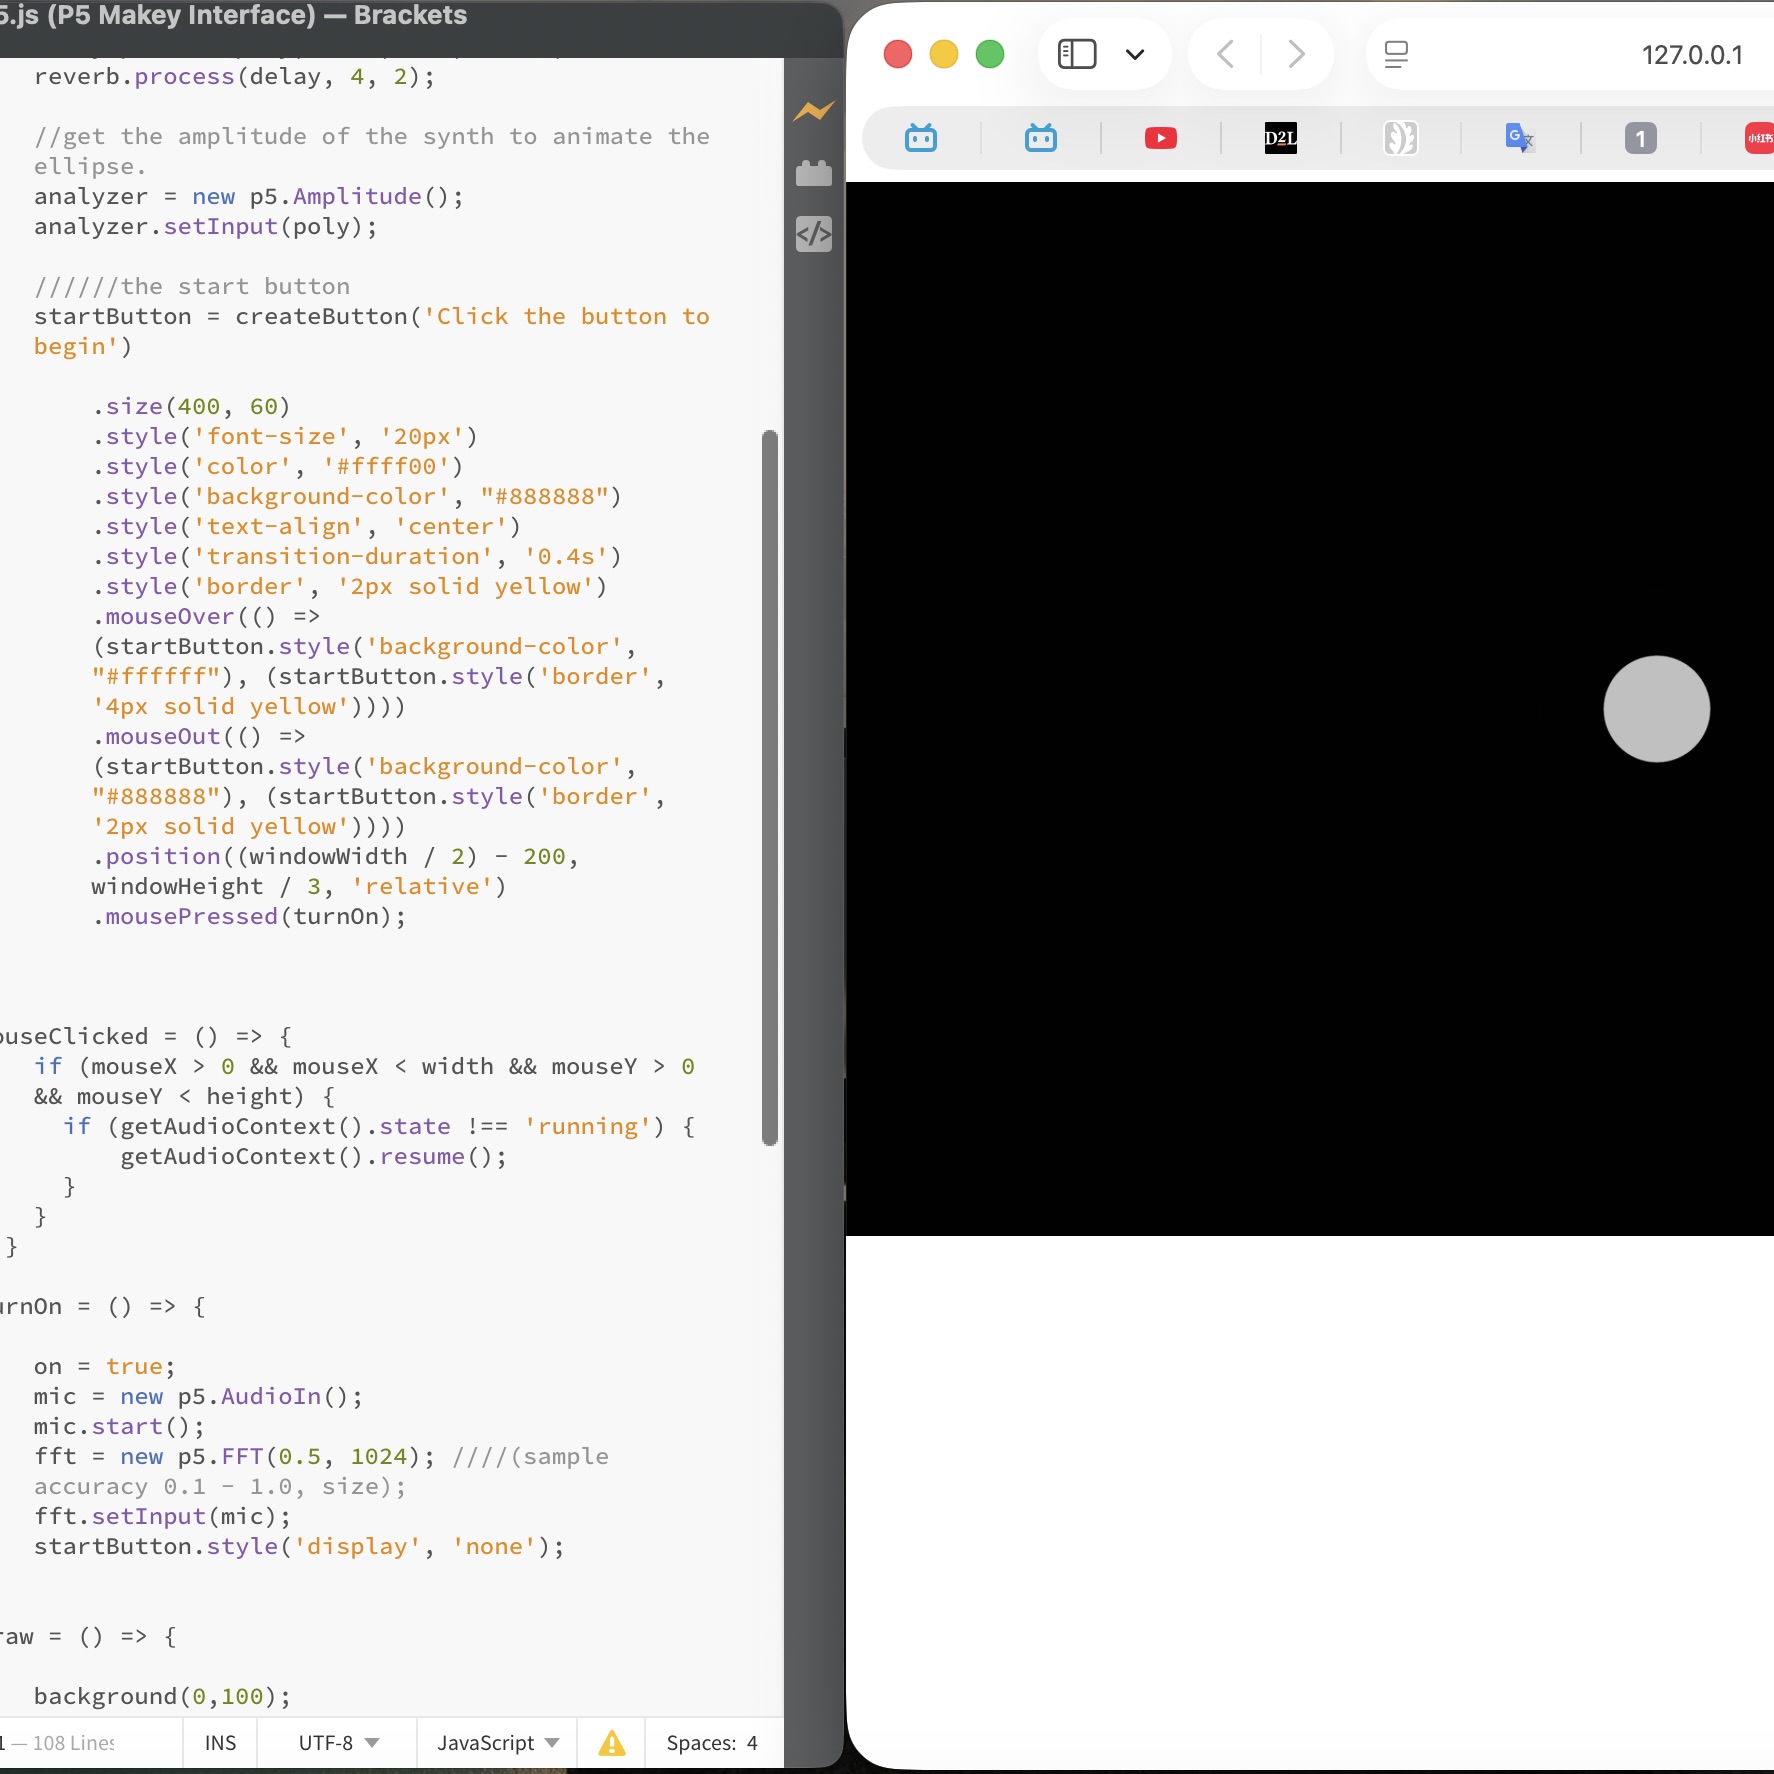Image resolution: width=1774 pixels, height=1774 pixels.
Task: Click the 'on = true;' line
Action: [x=105, y=1367]
